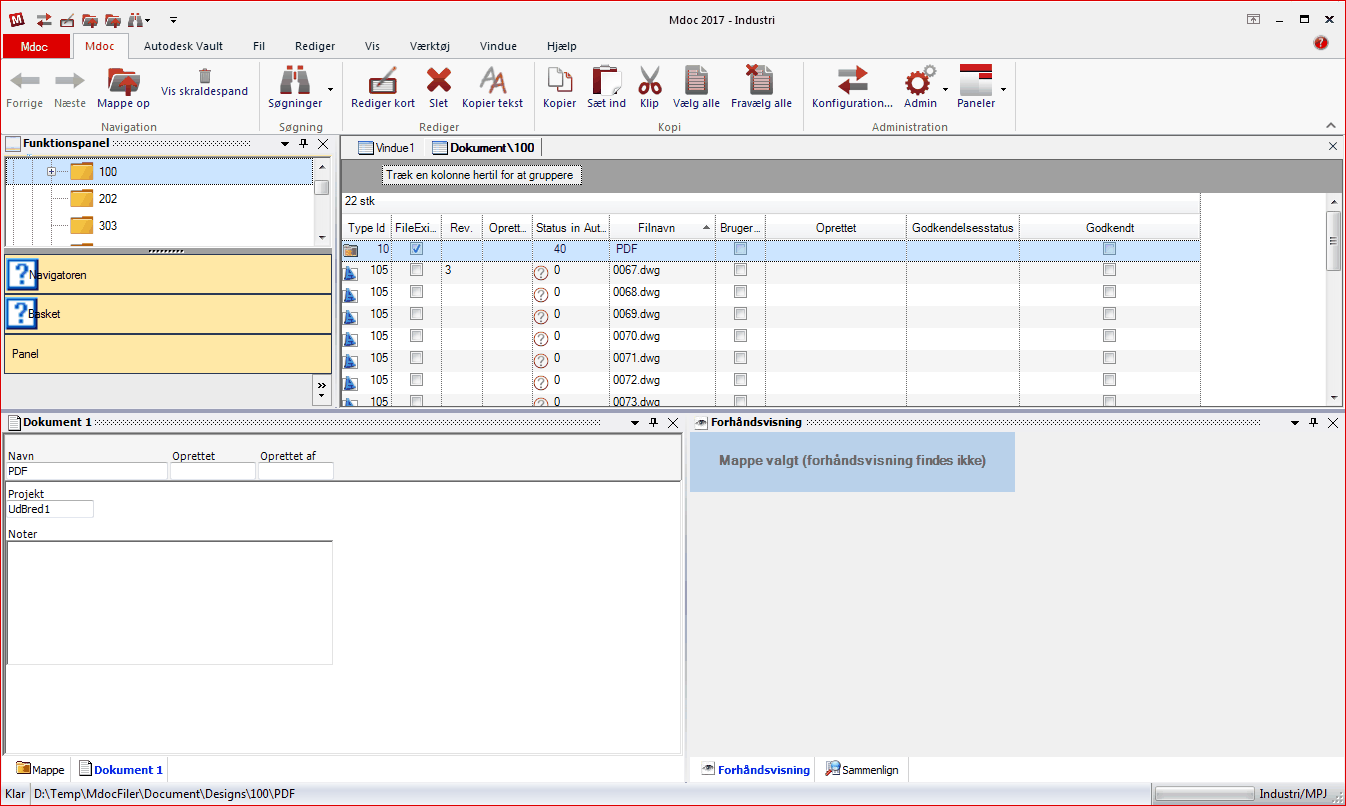This screenshot has width=1346, height=806.
Task: Paste using Sæt ind icon
Action: (x=606, y=80)
